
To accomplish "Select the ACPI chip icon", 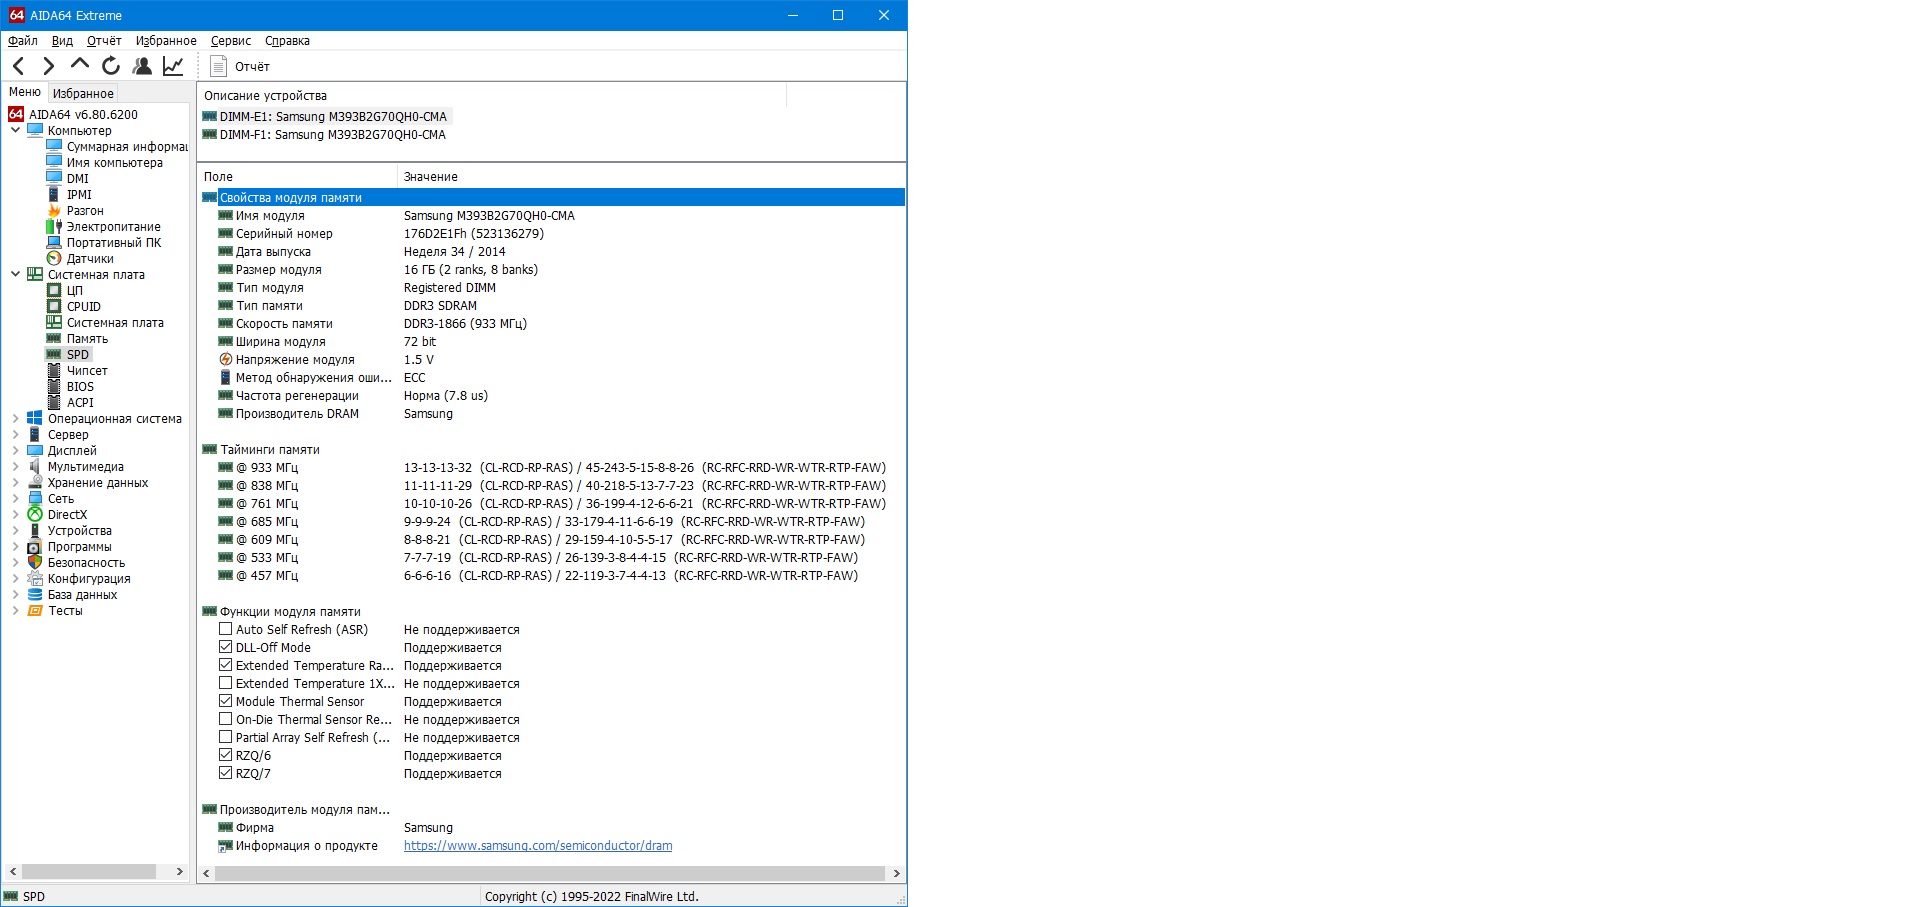I will pos(54,402).
